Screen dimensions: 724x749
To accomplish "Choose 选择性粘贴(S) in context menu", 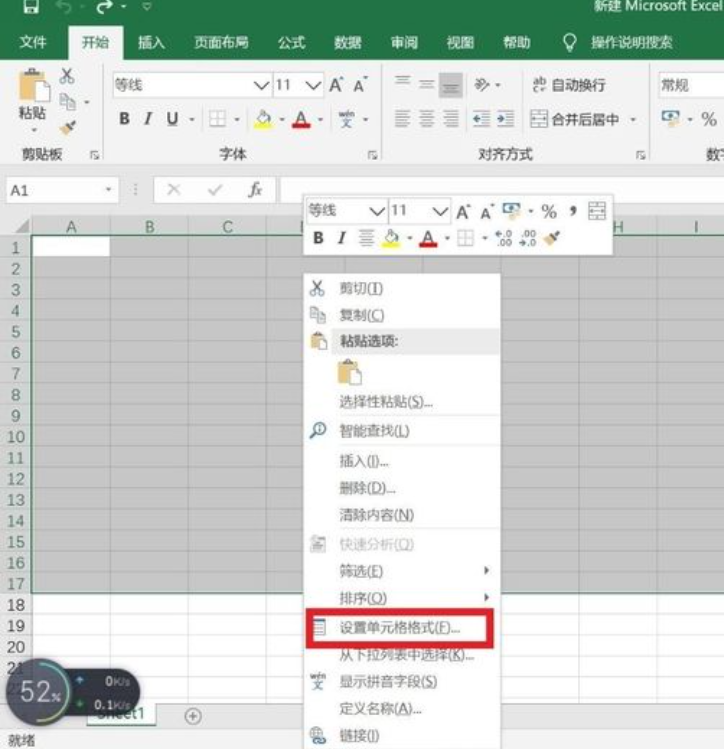I will click(x=402, y=402).
